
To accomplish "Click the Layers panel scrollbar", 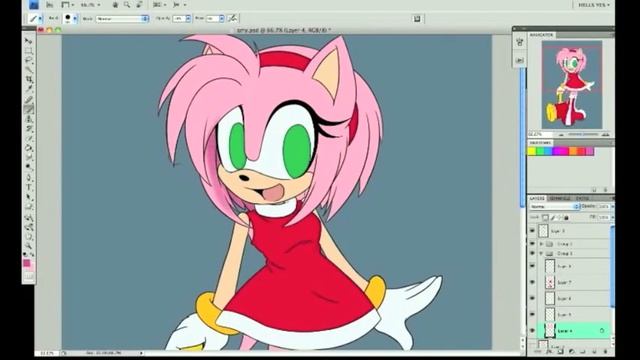I will (x=613, y=266).
